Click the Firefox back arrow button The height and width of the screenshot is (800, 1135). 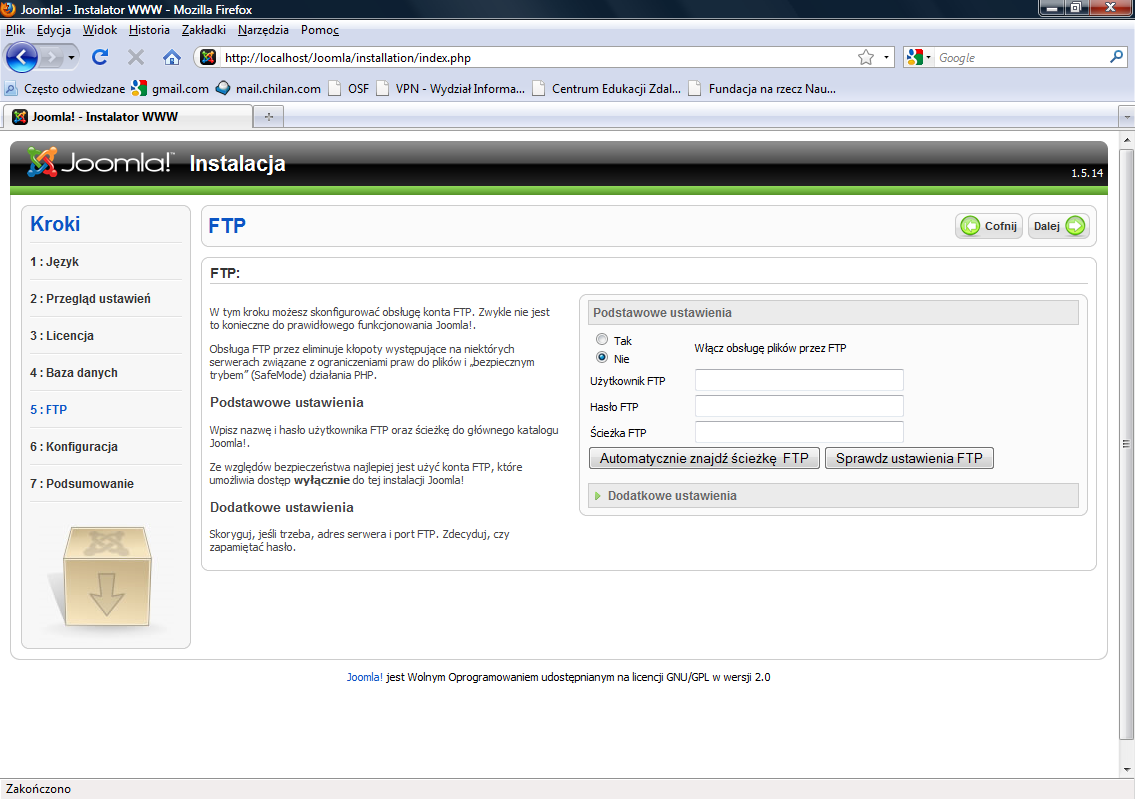(22, 57)
